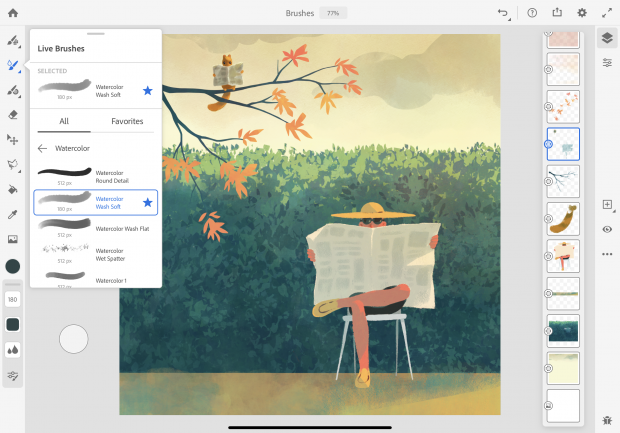Open the three-dot layer actions menu

tap(607, 254)
